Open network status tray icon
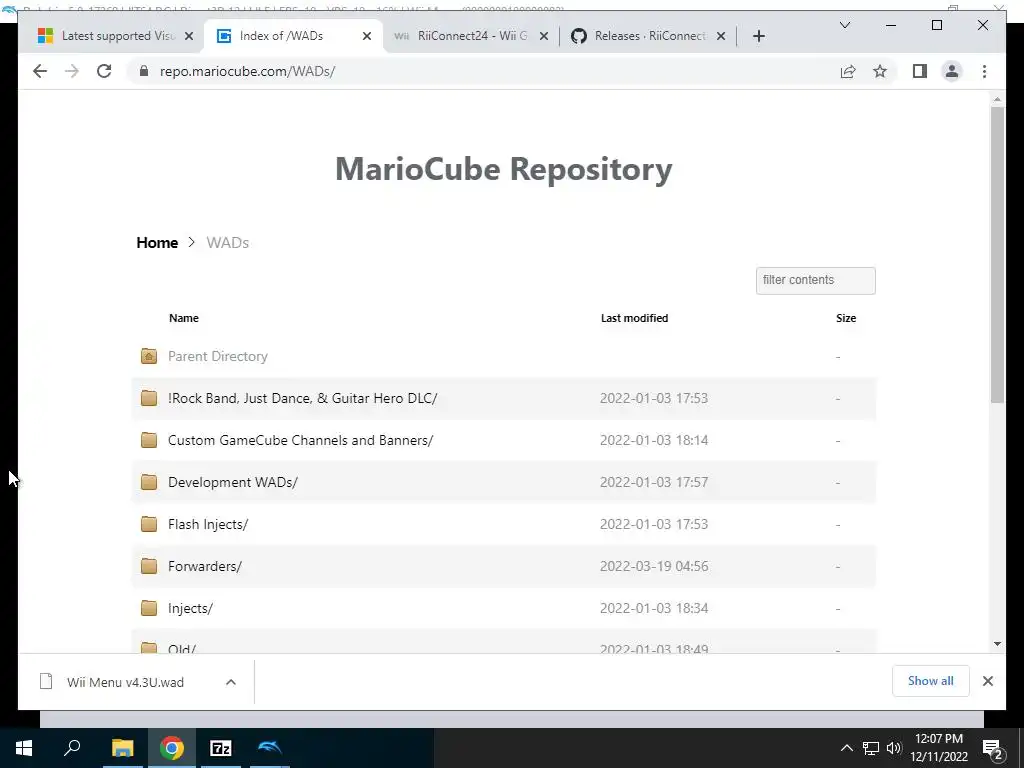The height and width of the screenshot is (768, 1024). pos(871,748)
